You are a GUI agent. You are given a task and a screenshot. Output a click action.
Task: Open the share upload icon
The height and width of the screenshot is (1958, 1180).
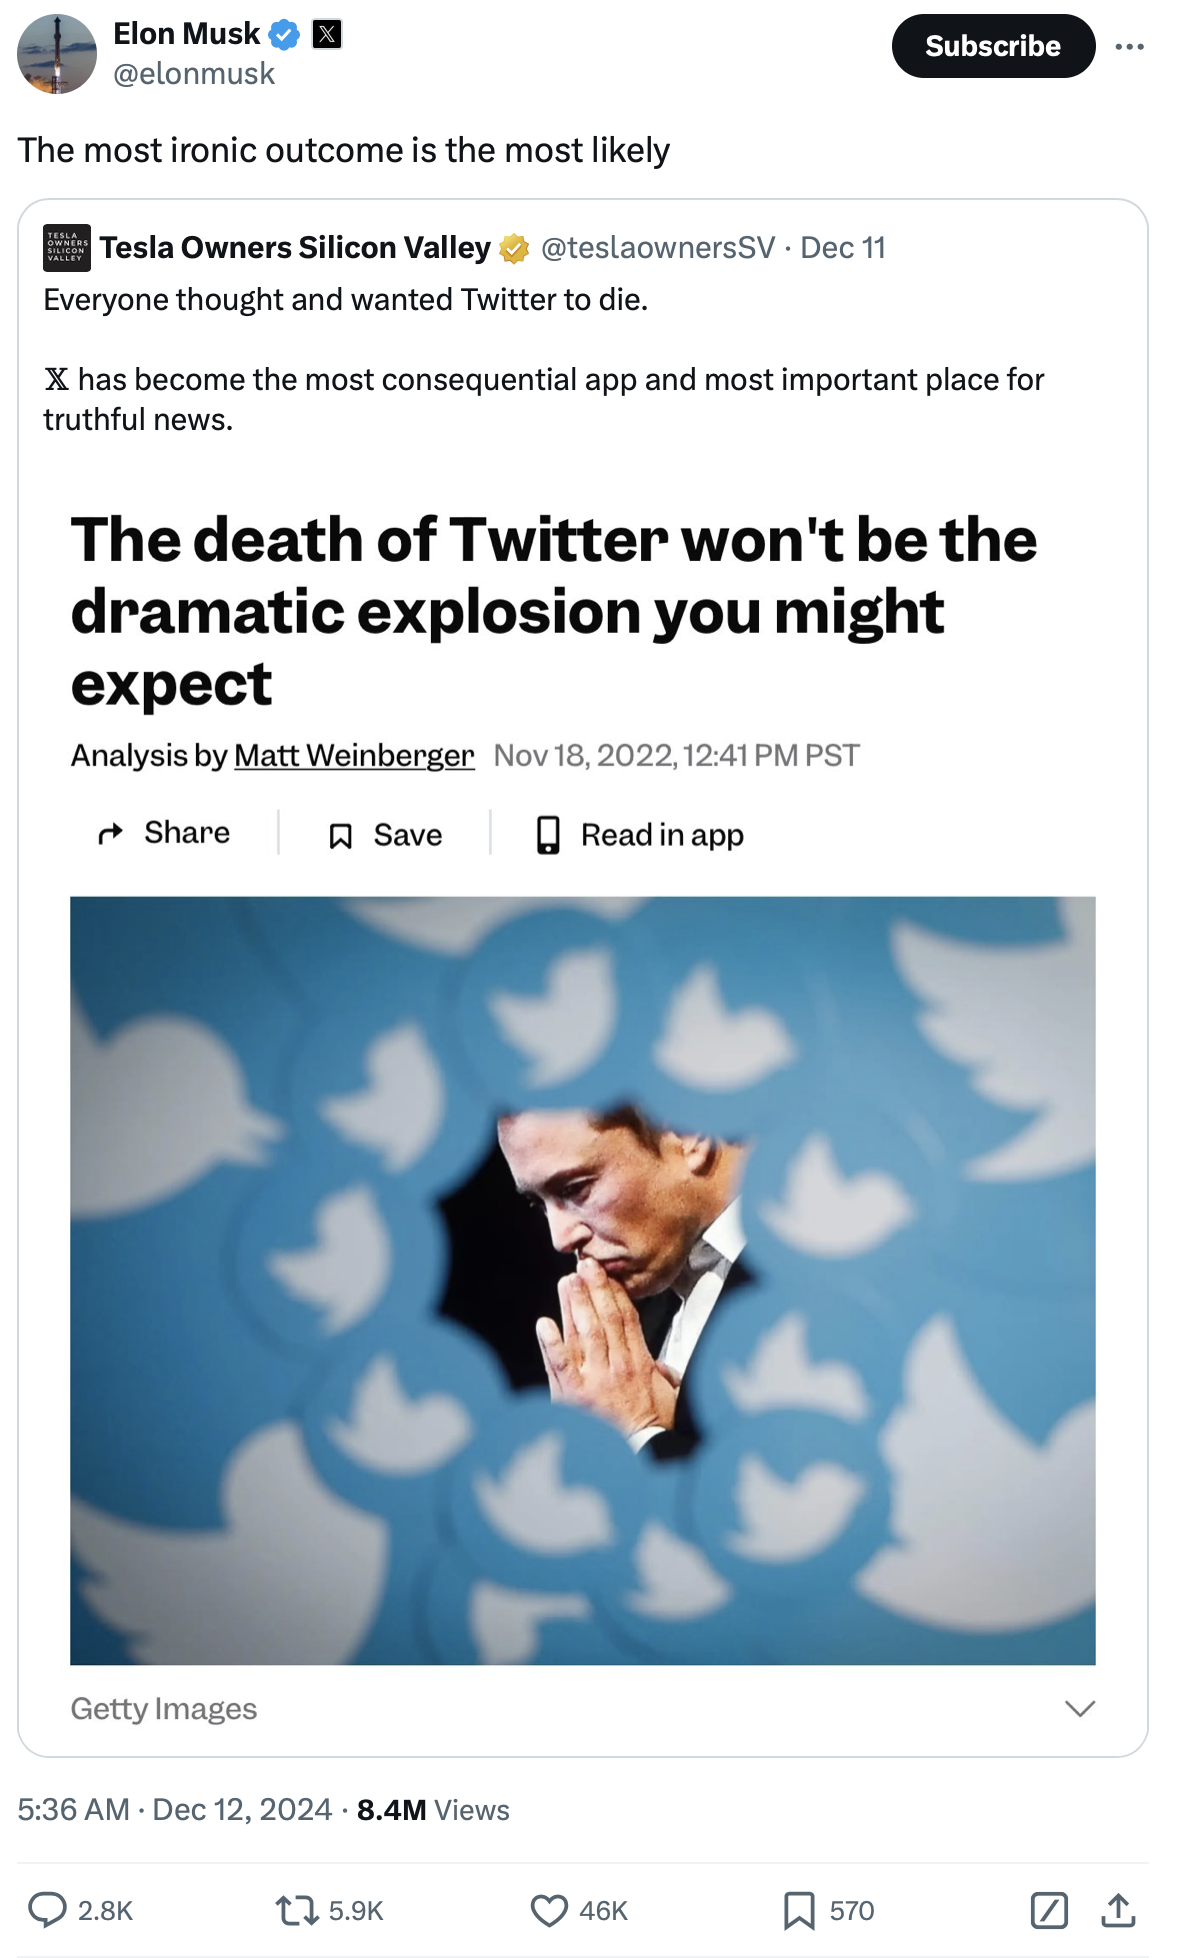(x=1118, y=1910)
